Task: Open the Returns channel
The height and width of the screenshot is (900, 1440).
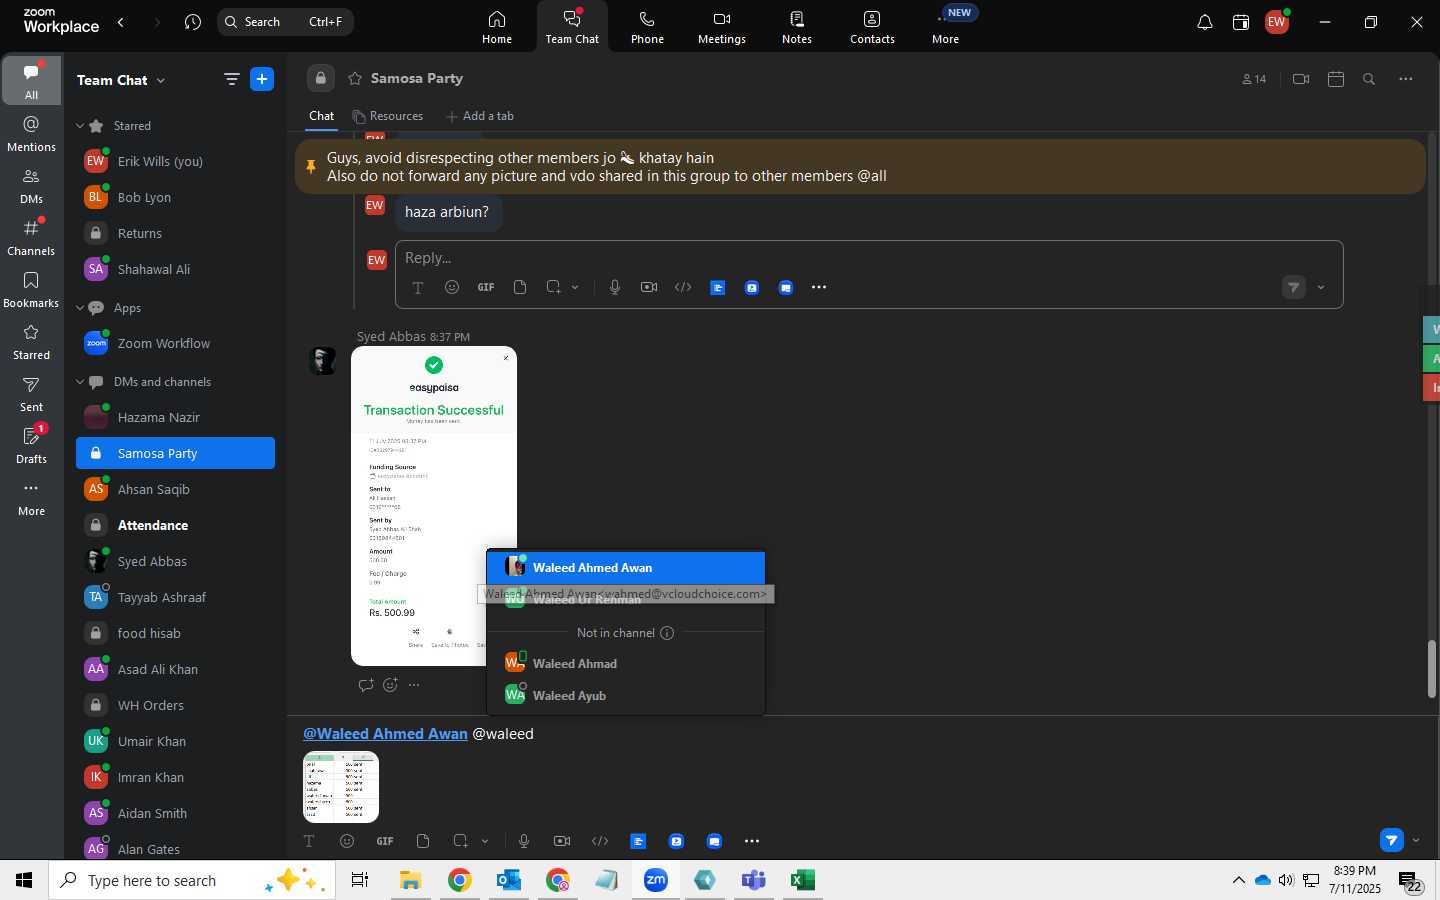Action: (175, 233)
